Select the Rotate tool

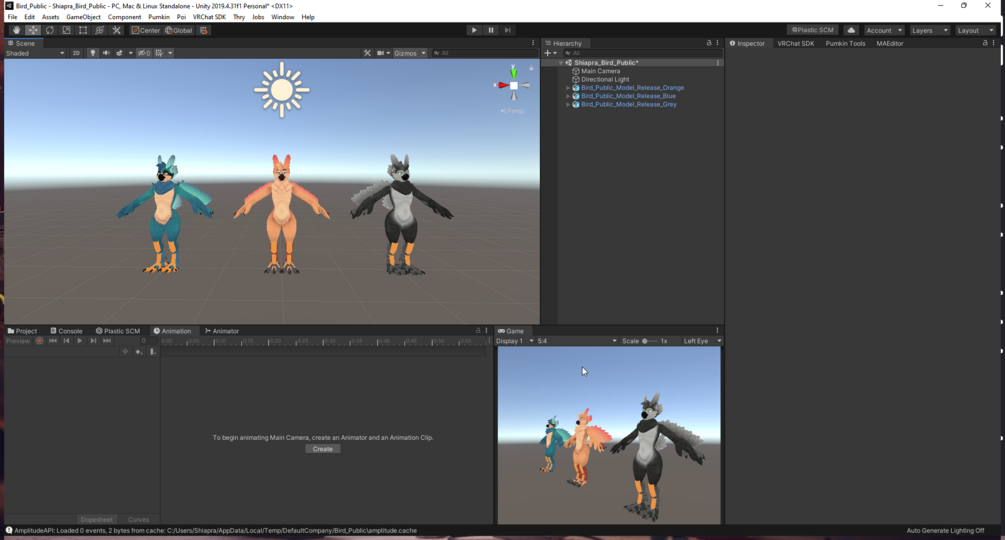click(49, 30)
